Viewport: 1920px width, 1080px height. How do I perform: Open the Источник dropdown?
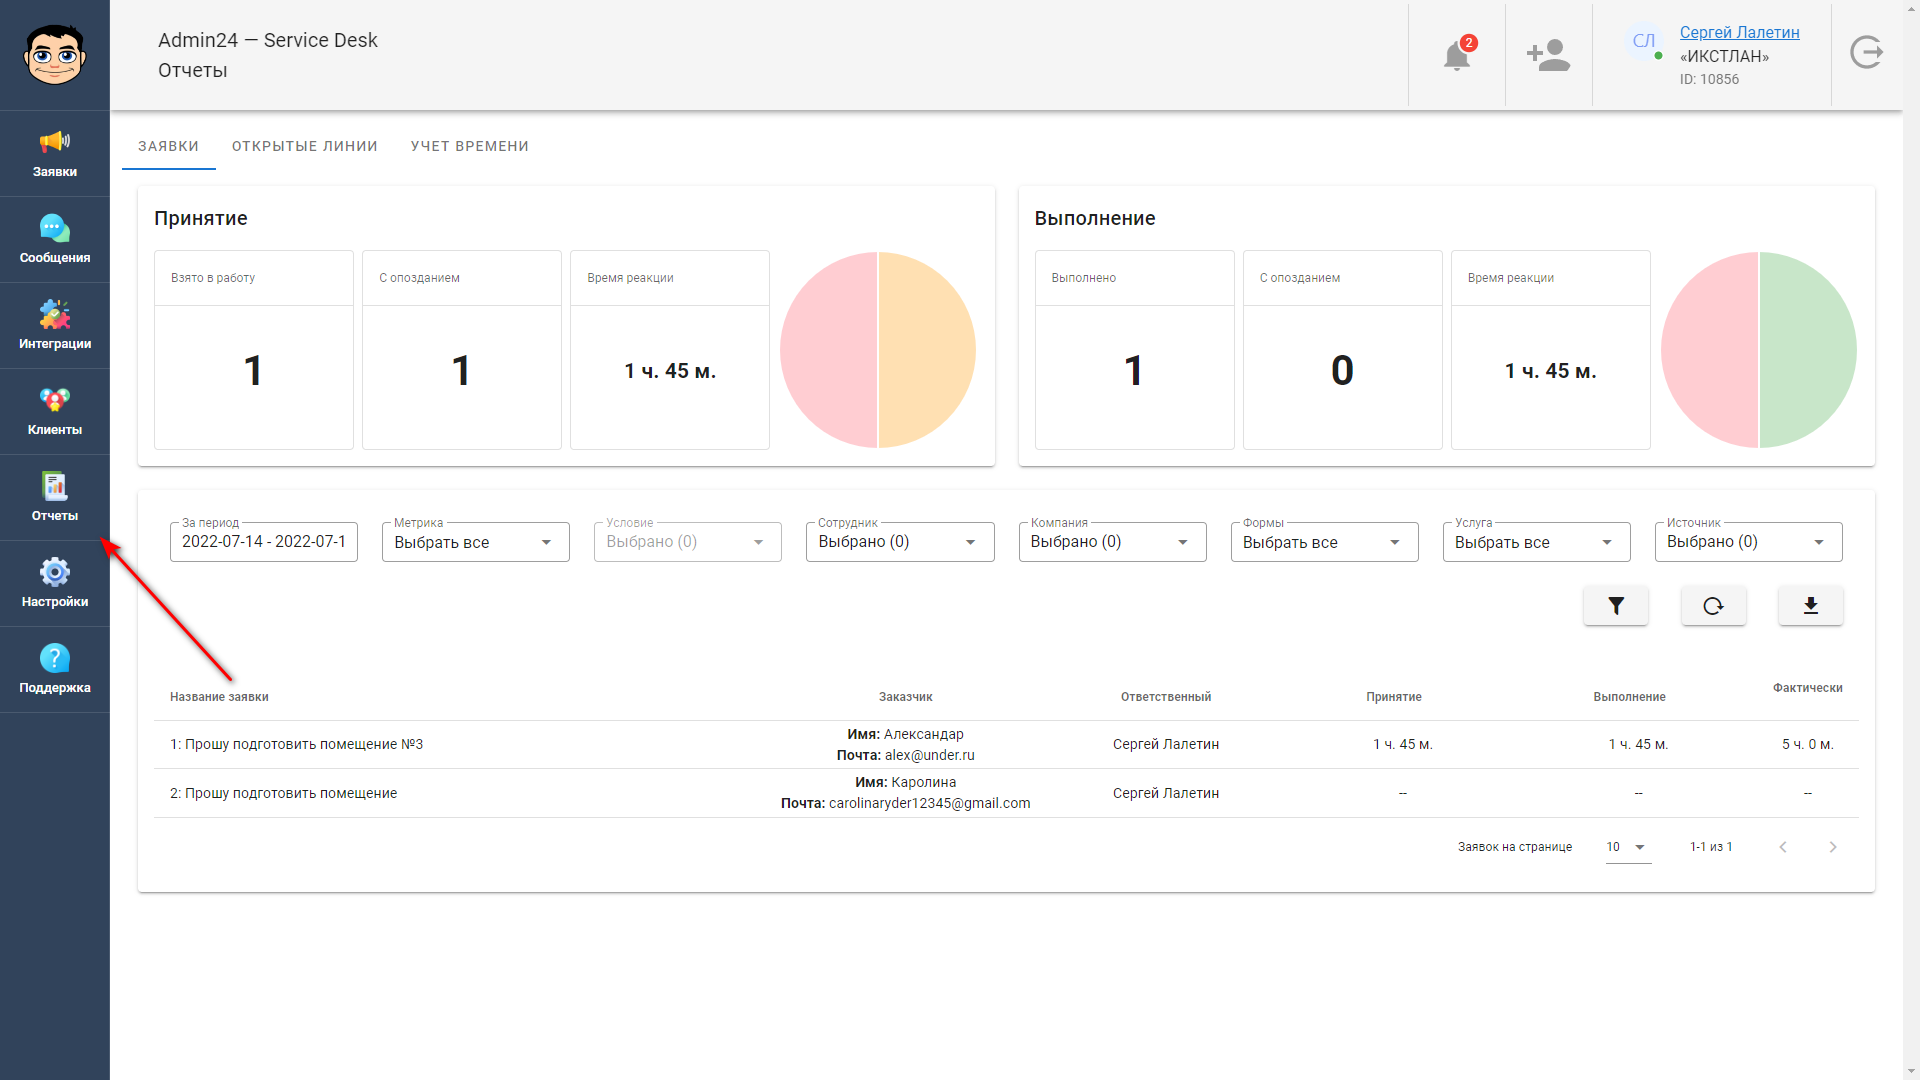tap(1749, 542)
